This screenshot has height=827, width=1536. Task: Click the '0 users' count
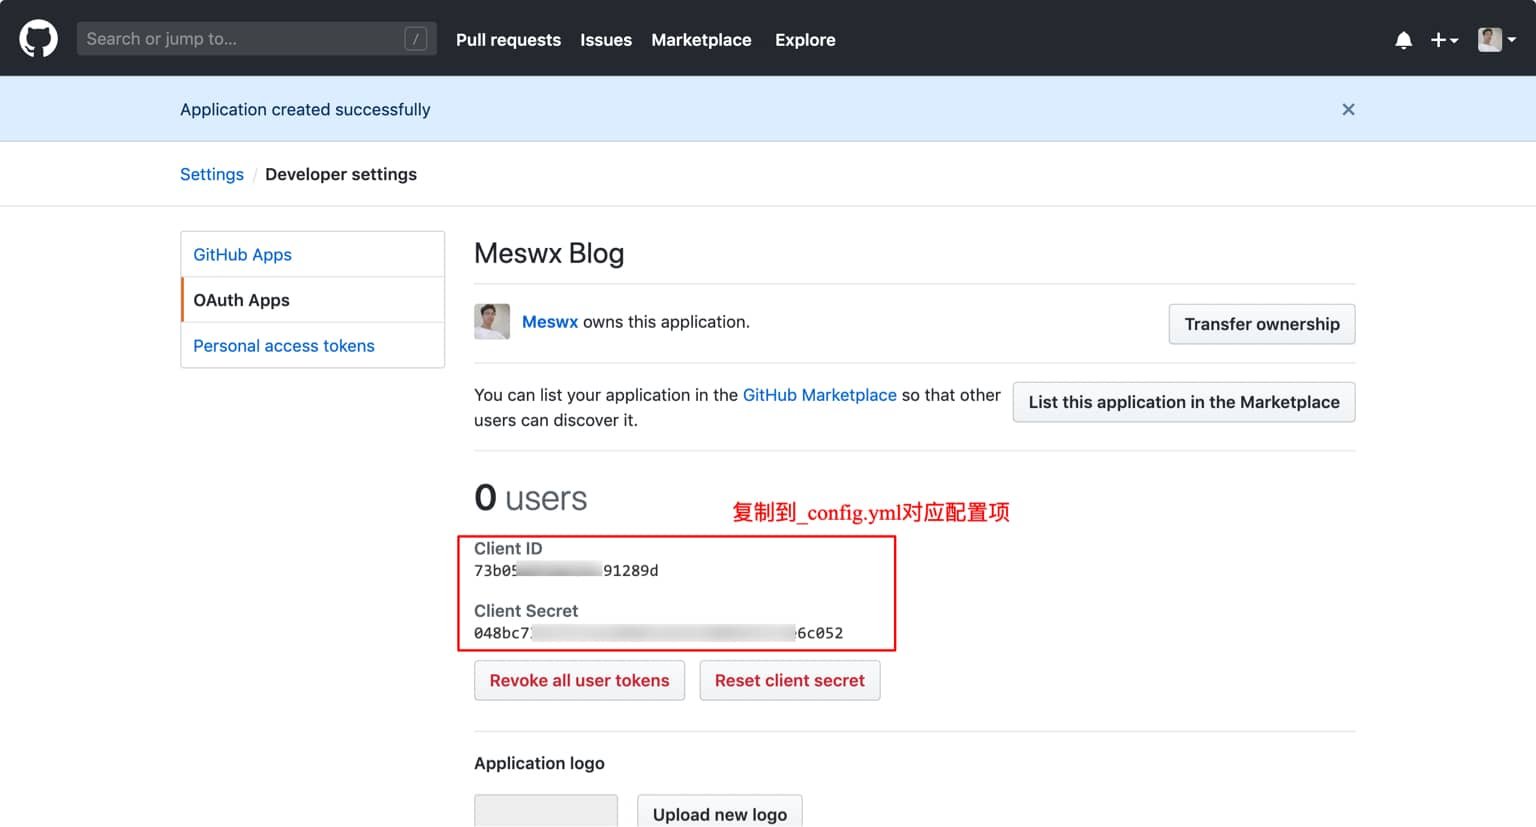tap(531, 498)
